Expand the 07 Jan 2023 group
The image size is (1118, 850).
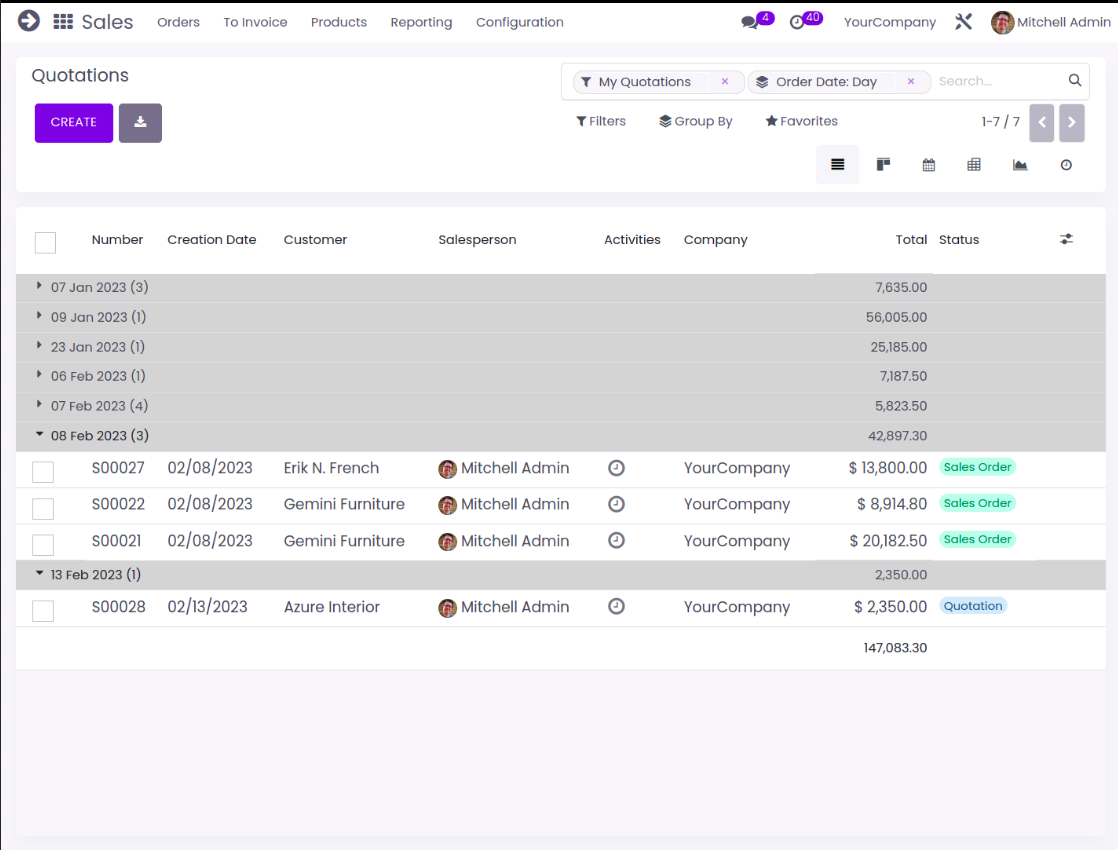pos(90,288)
